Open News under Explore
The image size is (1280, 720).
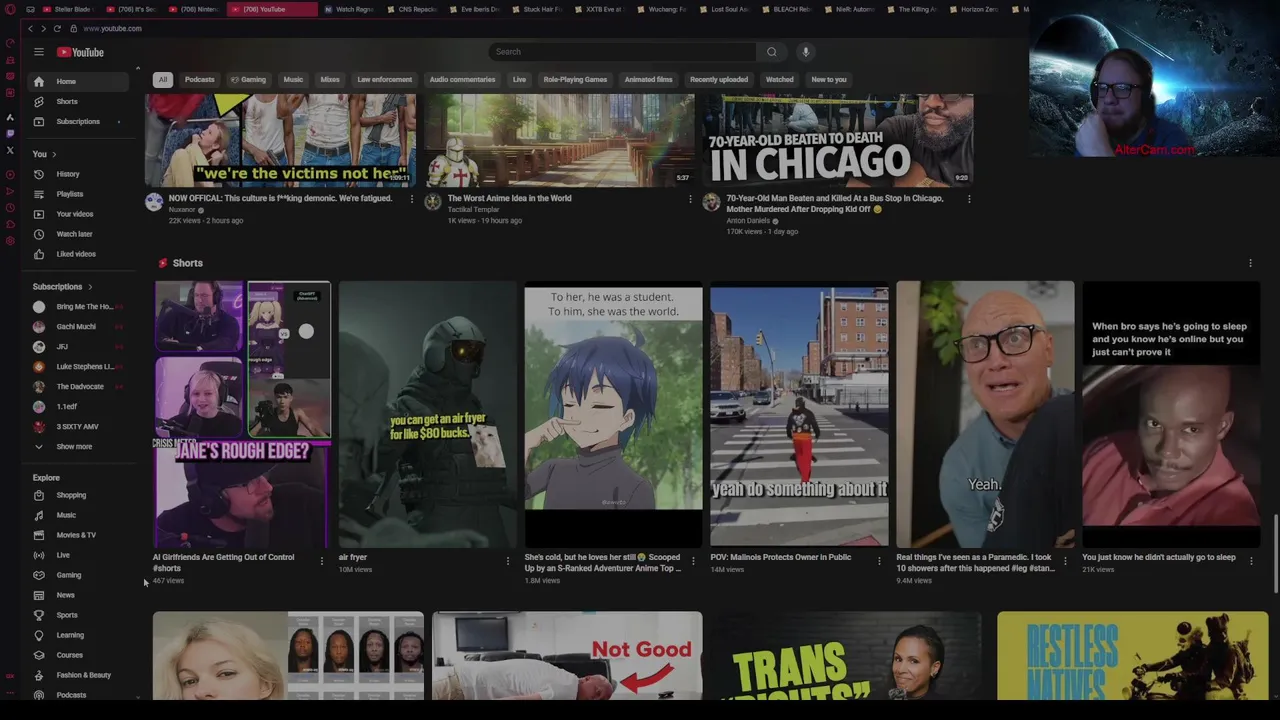pos(80,595)
